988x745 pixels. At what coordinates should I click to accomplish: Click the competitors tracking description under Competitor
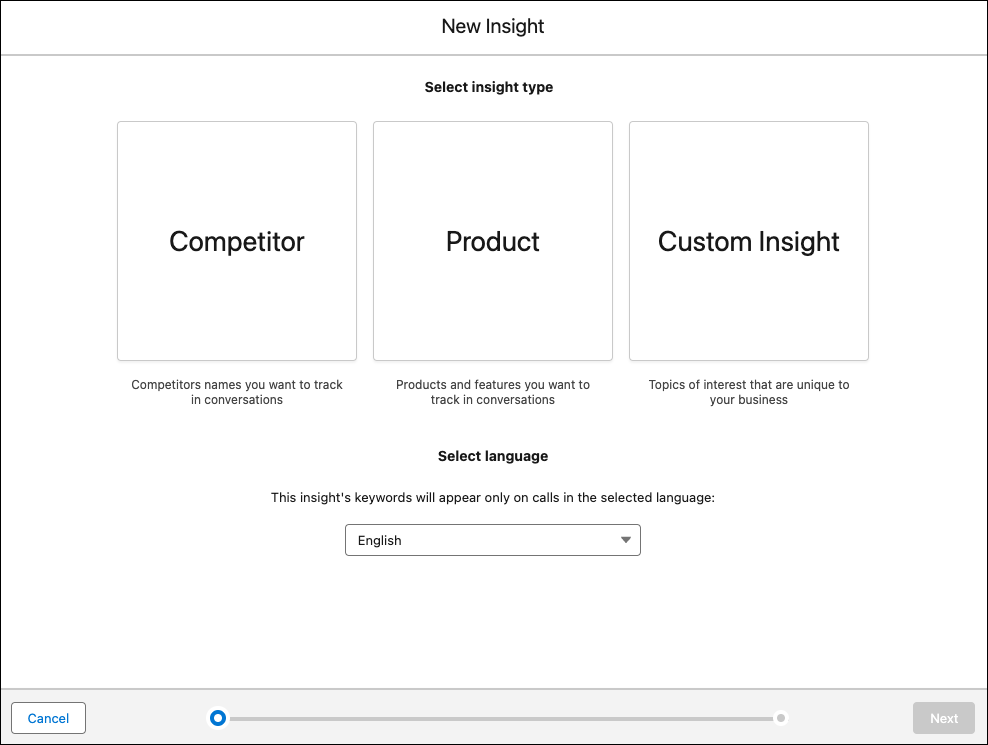coord(236,392)
